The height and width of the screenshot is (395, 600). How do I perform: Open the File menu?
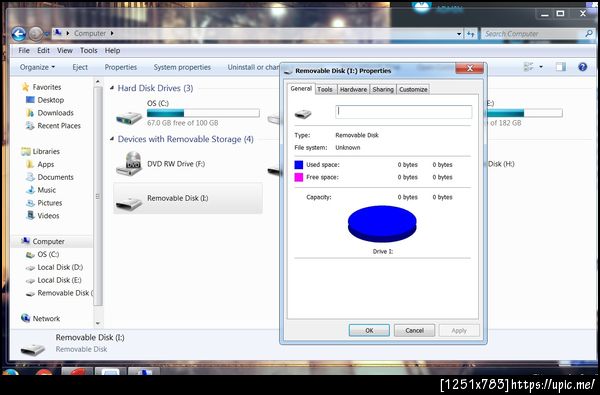24,51
